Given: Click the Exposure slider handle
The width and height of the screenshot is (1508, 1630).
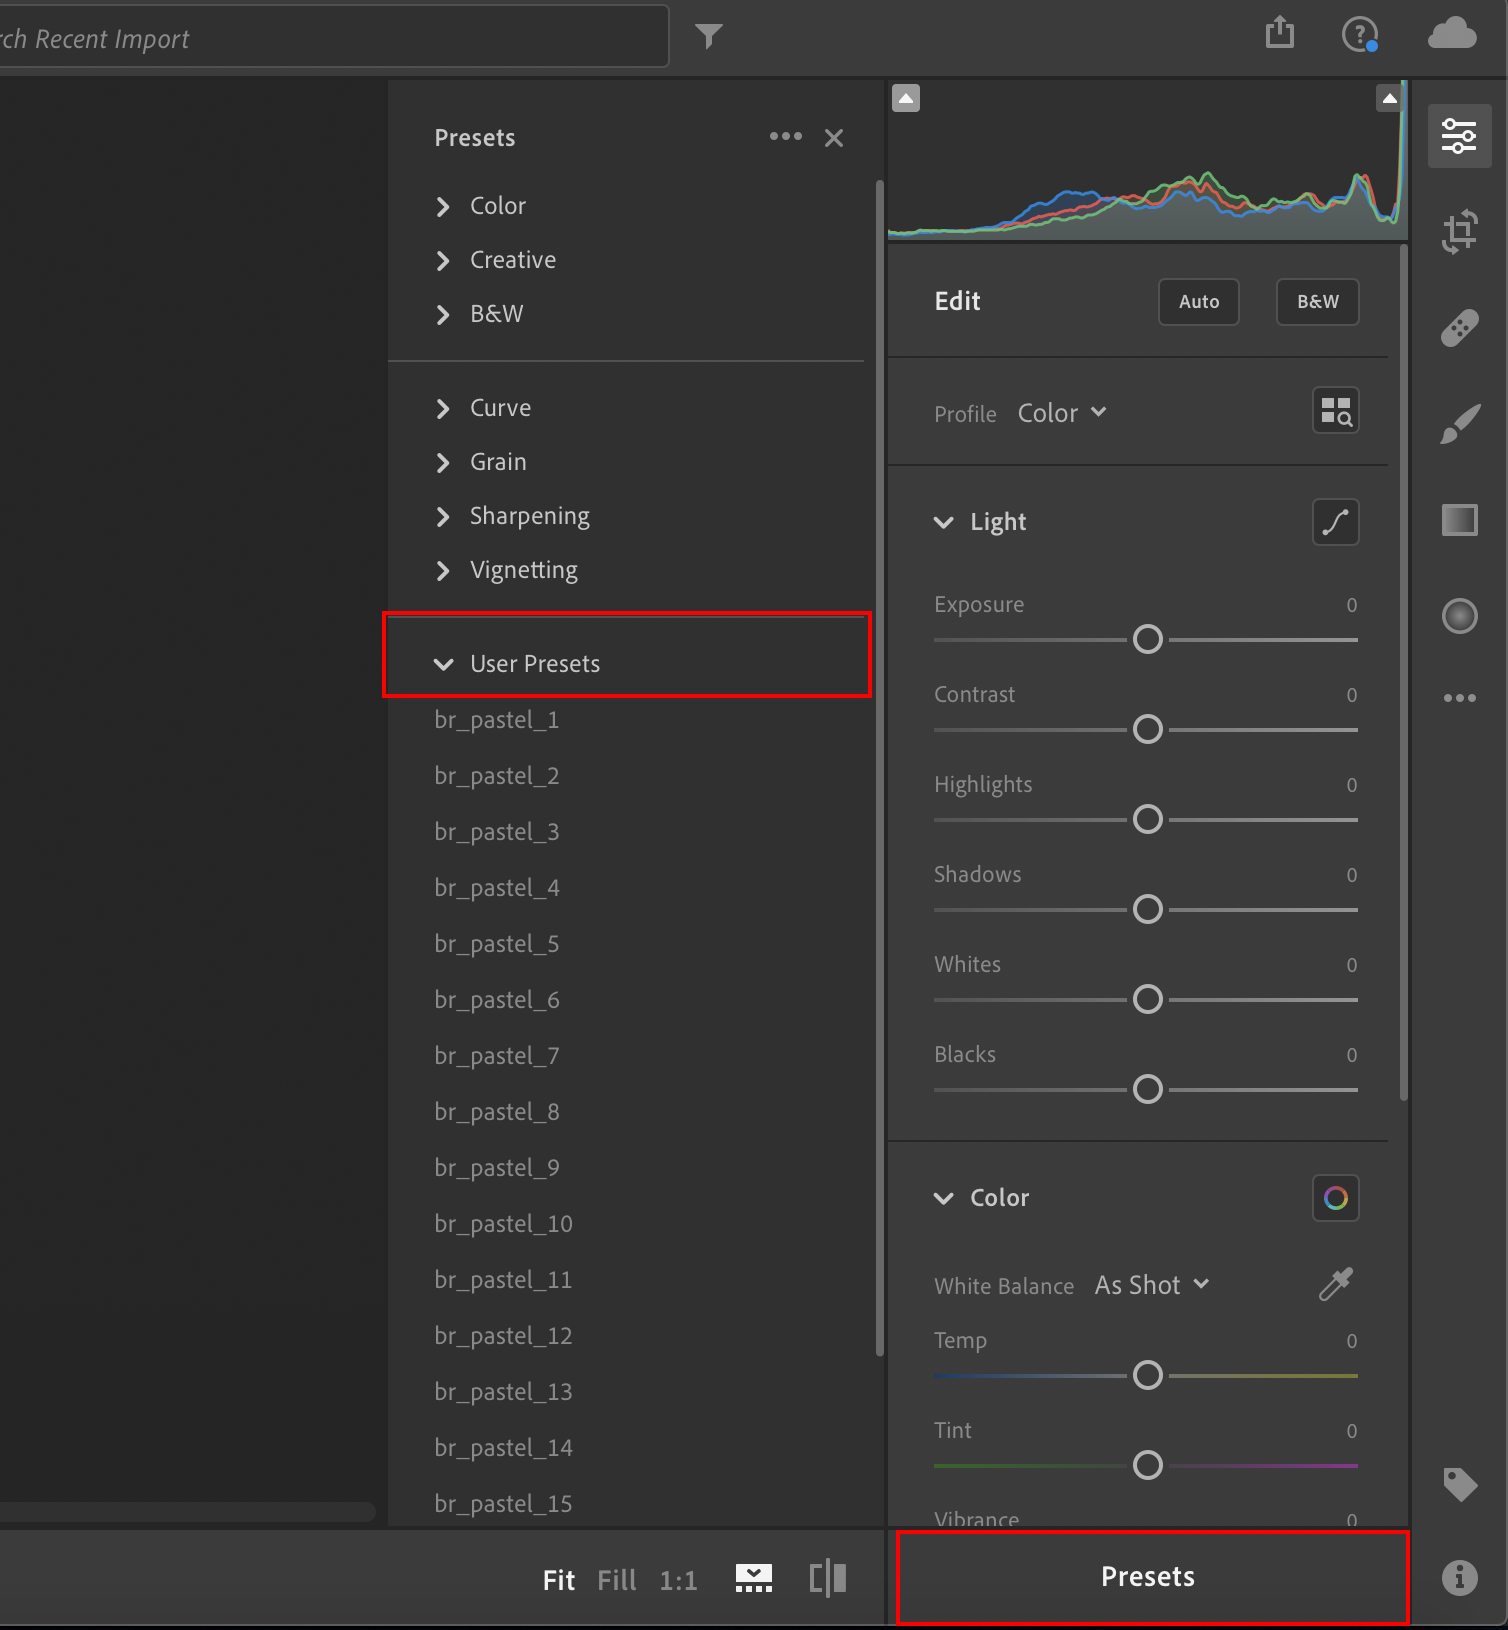Looking at the screenshot, I should click(1148, 639).
